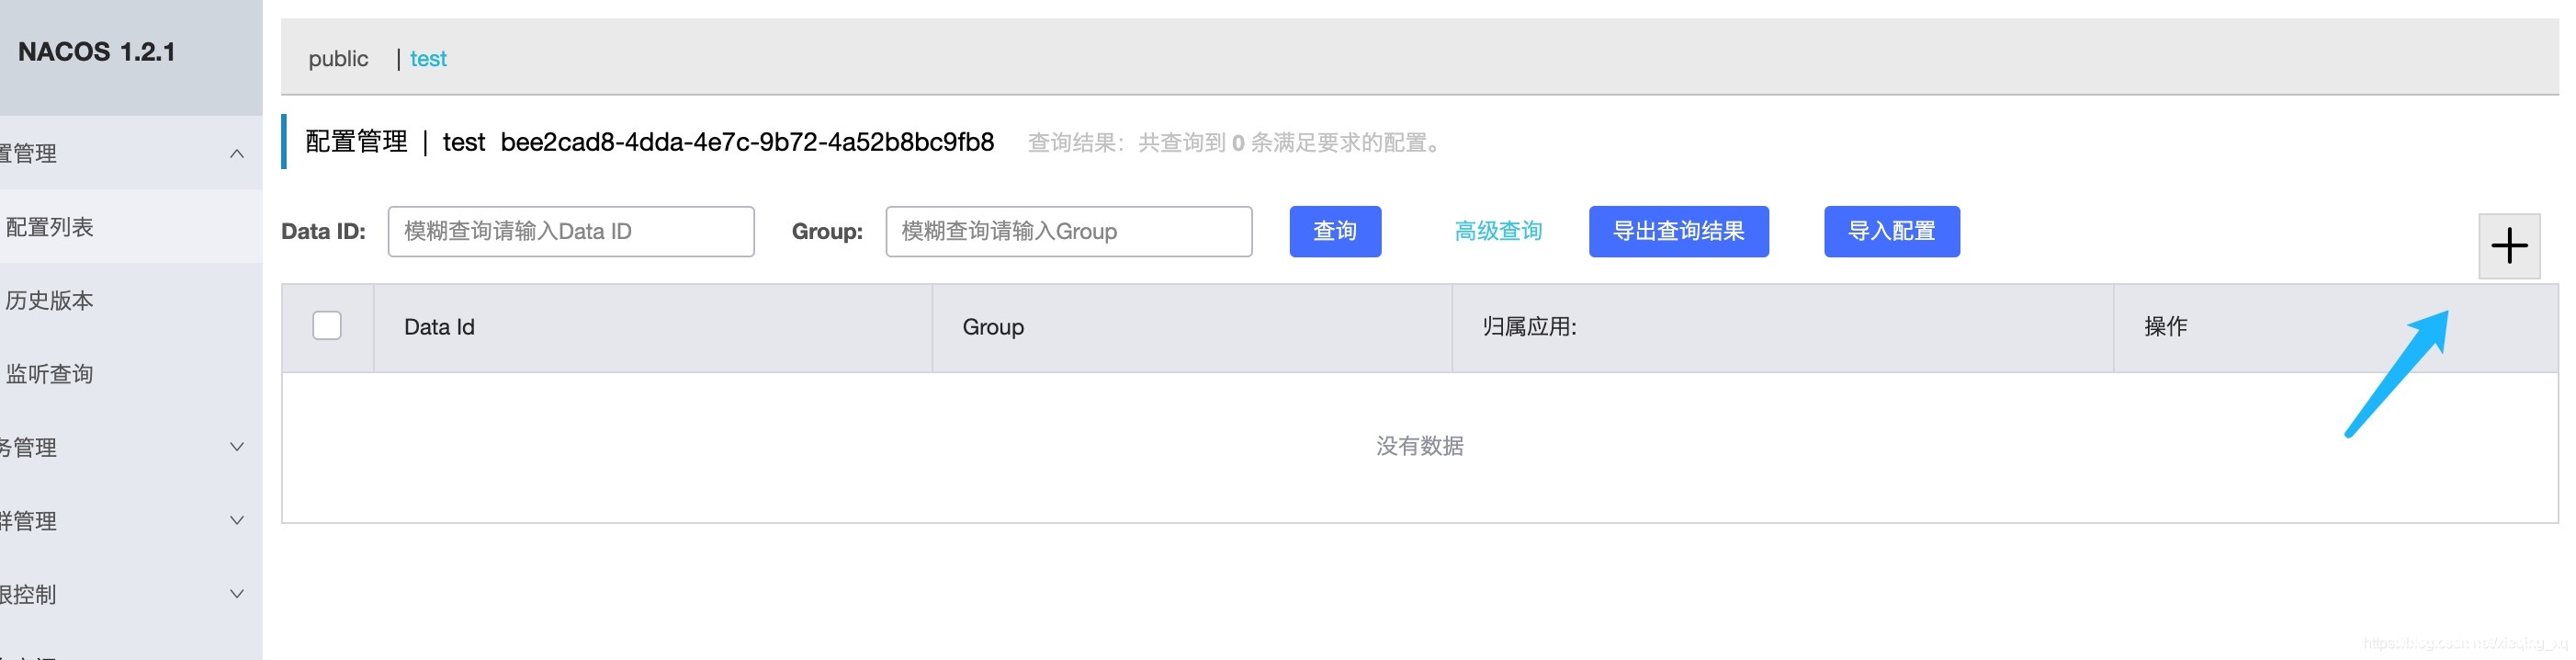
Task: Toggle the select-all checkbox in table header
Action: pos(327,326)
